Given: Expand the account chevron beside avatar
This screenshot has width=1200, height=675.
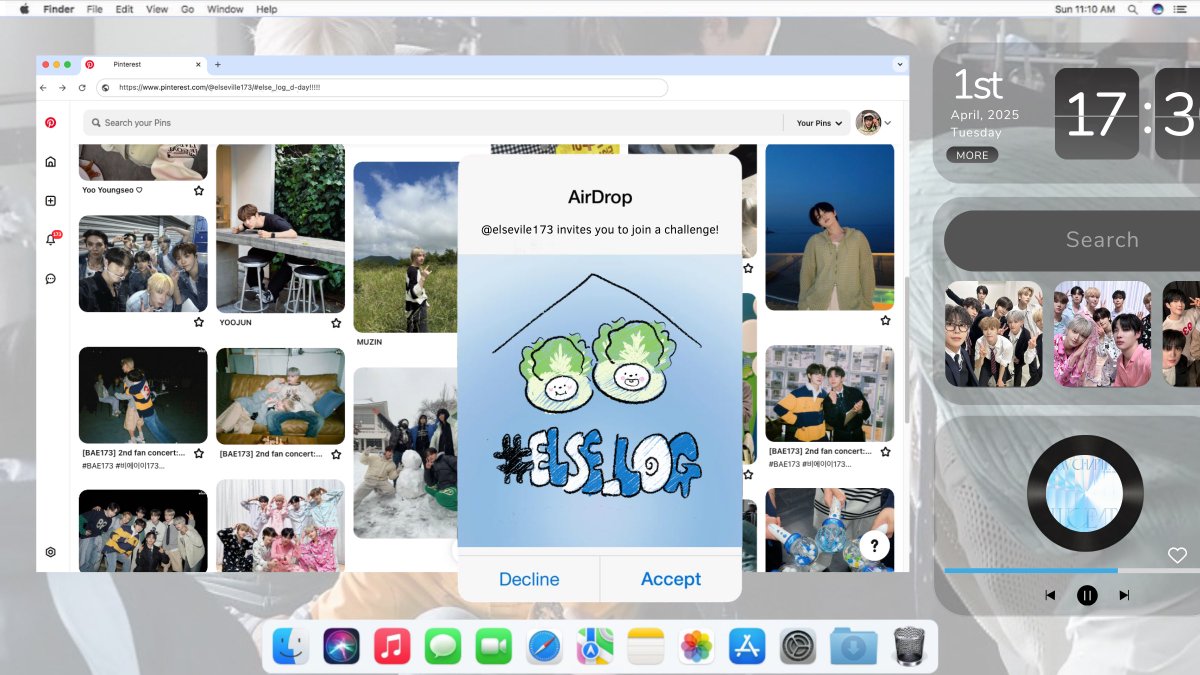Looking at the screenshot, I should [x=888, y=123].
